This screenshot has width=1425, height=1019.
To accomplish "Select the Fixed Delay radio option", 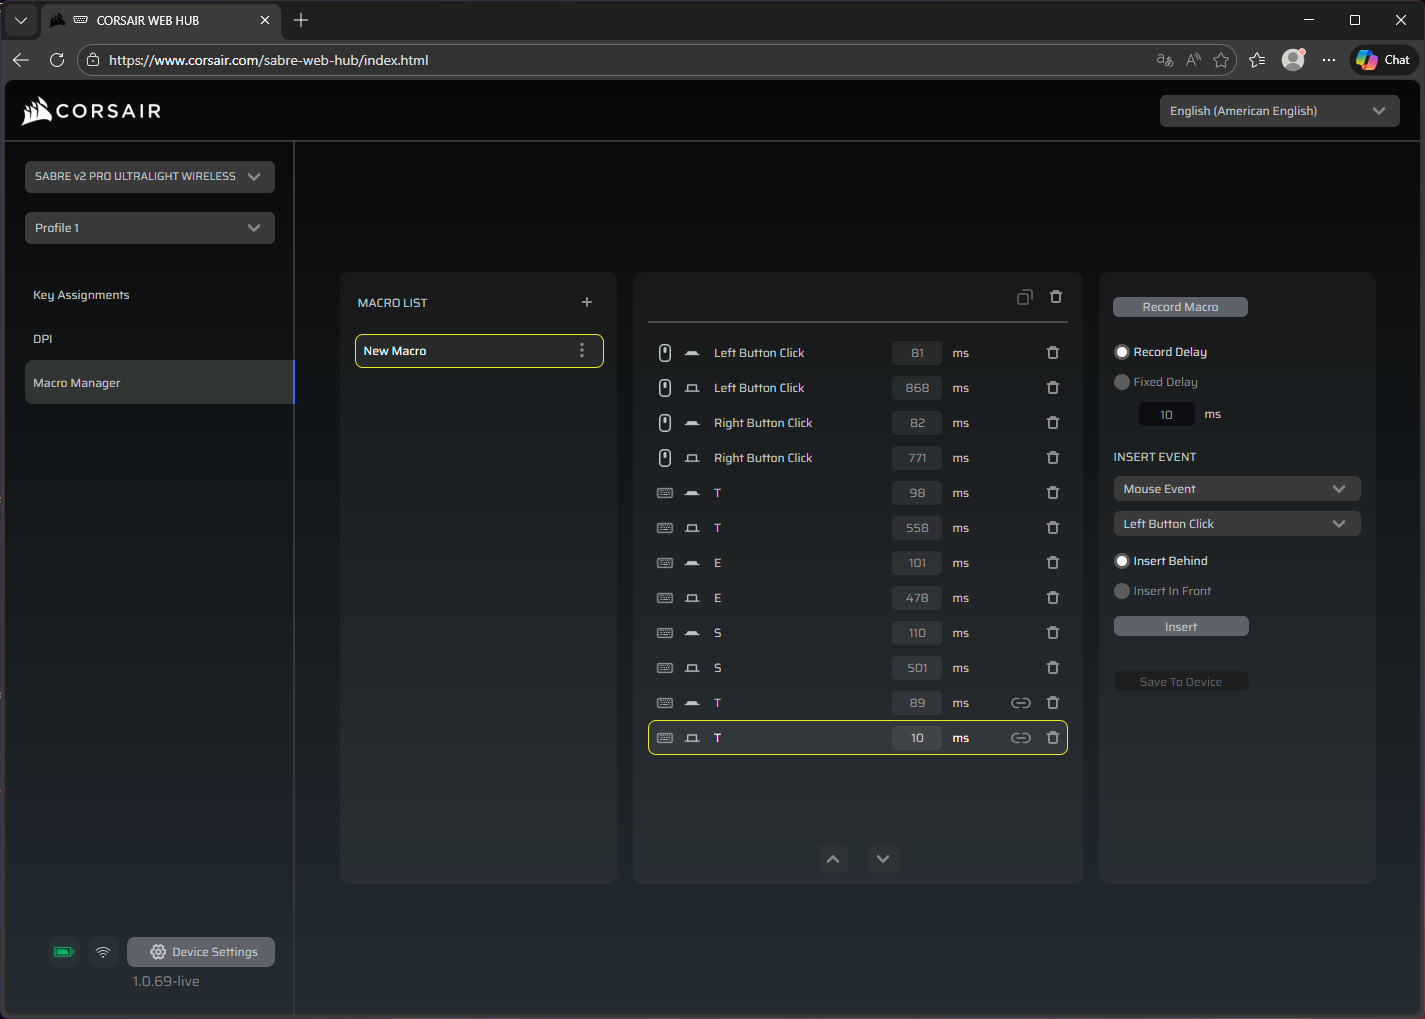I will pos(1122,382).
